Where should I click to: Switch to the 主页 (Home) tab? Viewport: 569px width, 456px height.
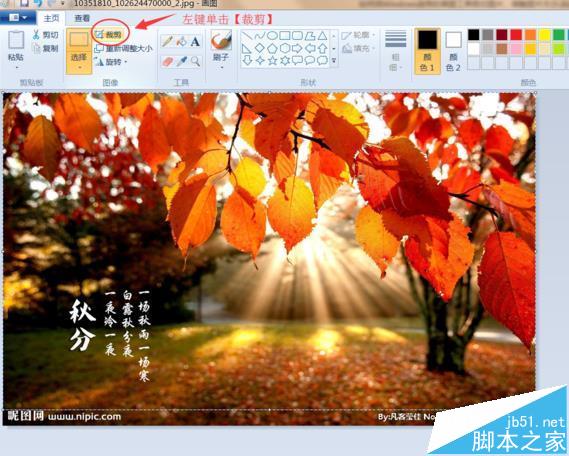pos(52,18)
